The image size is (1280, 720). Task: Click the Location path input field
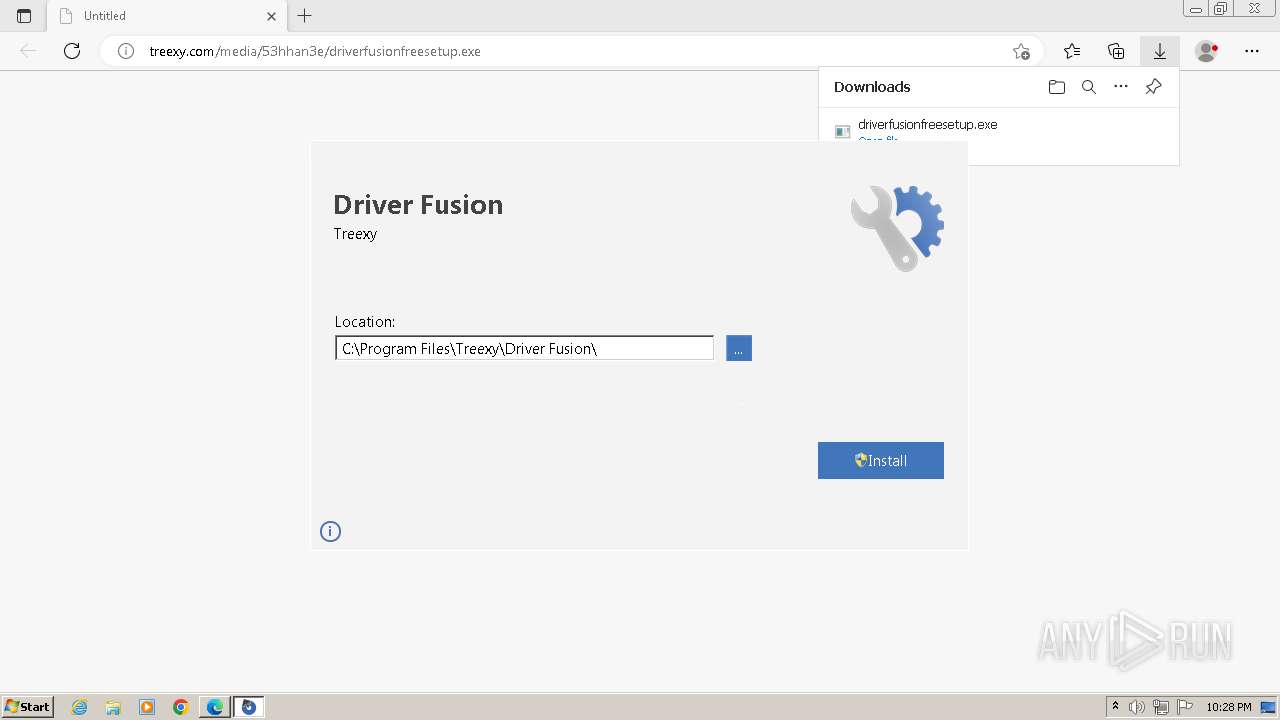click(x=524, y=348)
